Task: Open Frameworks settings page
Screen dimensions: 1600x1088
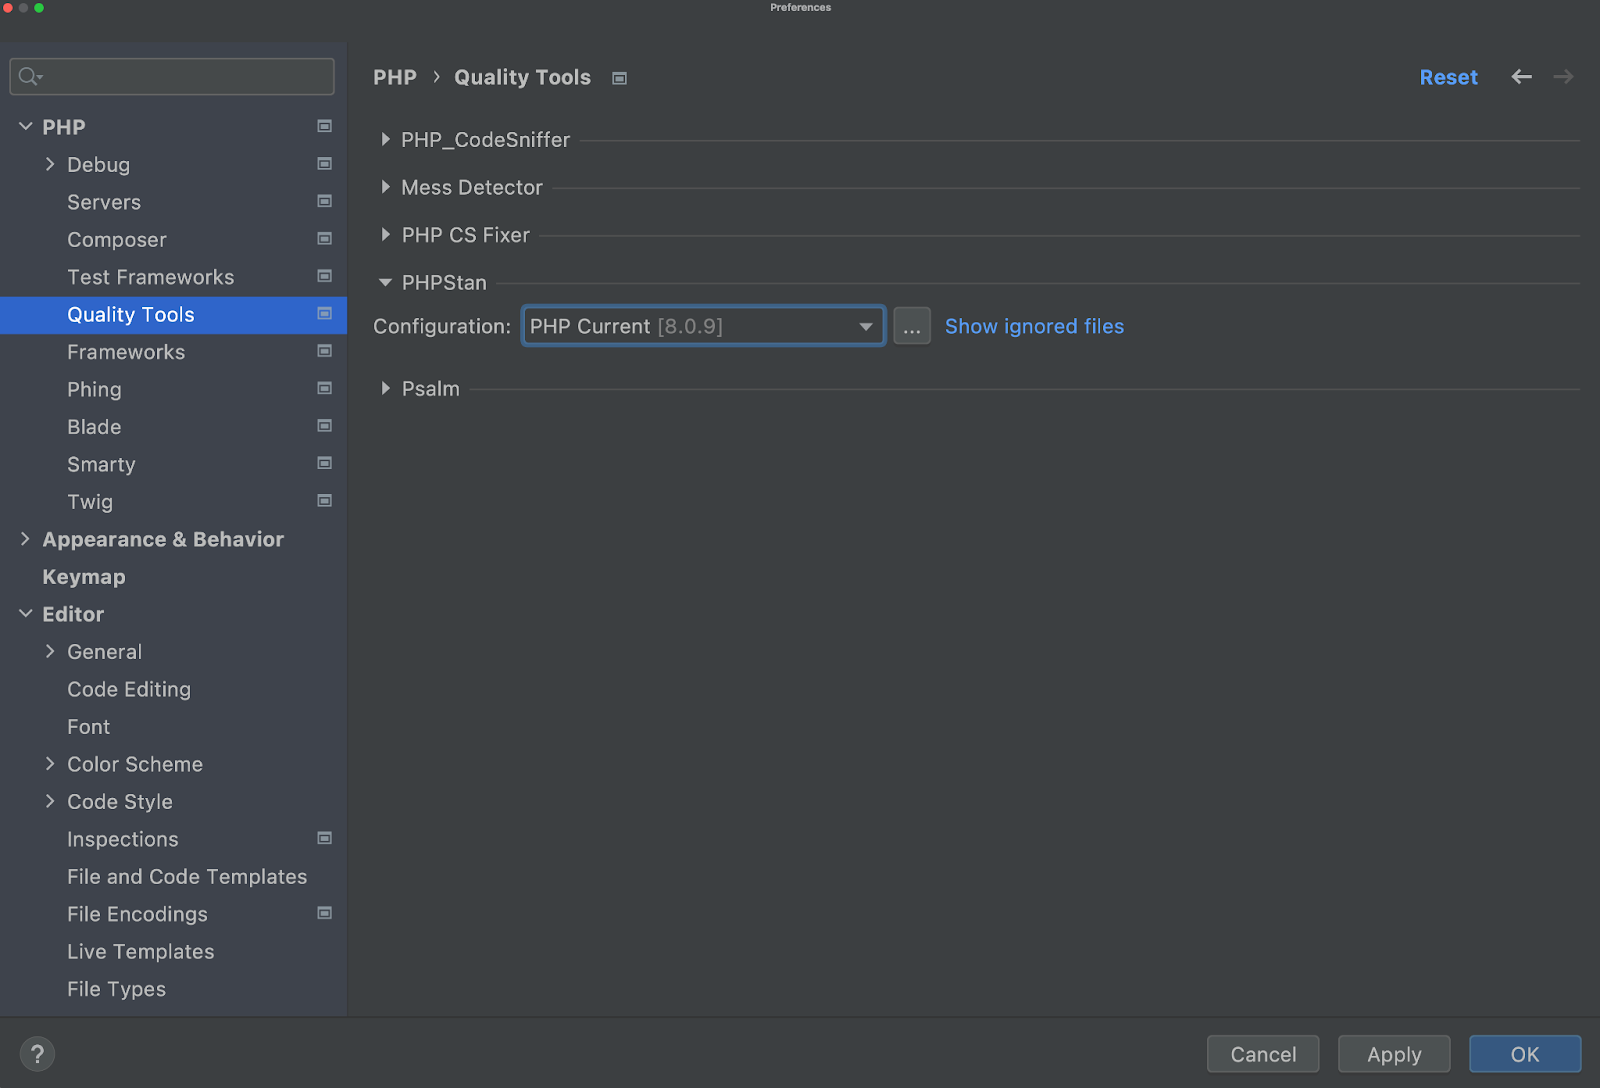Action: coord(126,352)
